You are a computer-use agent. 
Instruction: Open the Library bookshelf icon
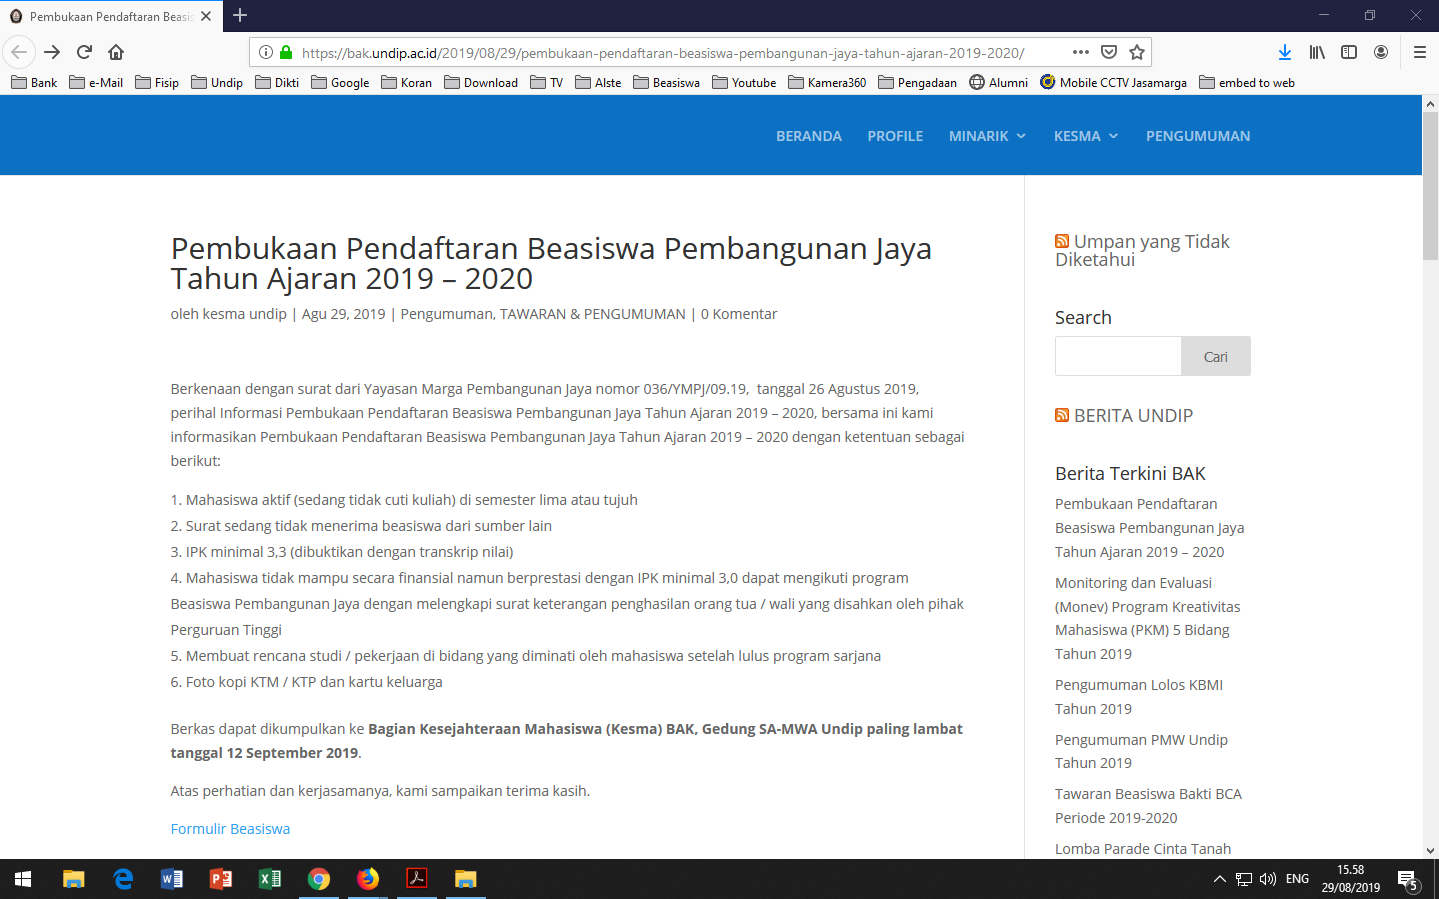[1317, 52]
